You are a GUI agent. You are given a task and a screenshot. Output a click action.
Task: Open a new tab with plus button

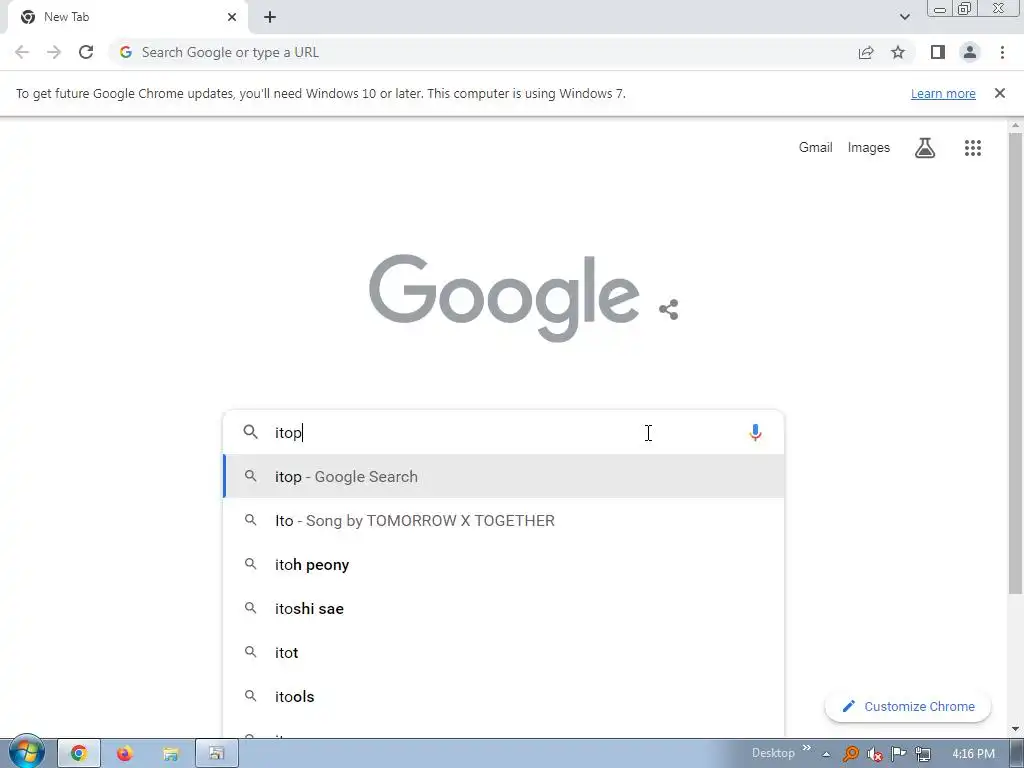click(270, 17)
